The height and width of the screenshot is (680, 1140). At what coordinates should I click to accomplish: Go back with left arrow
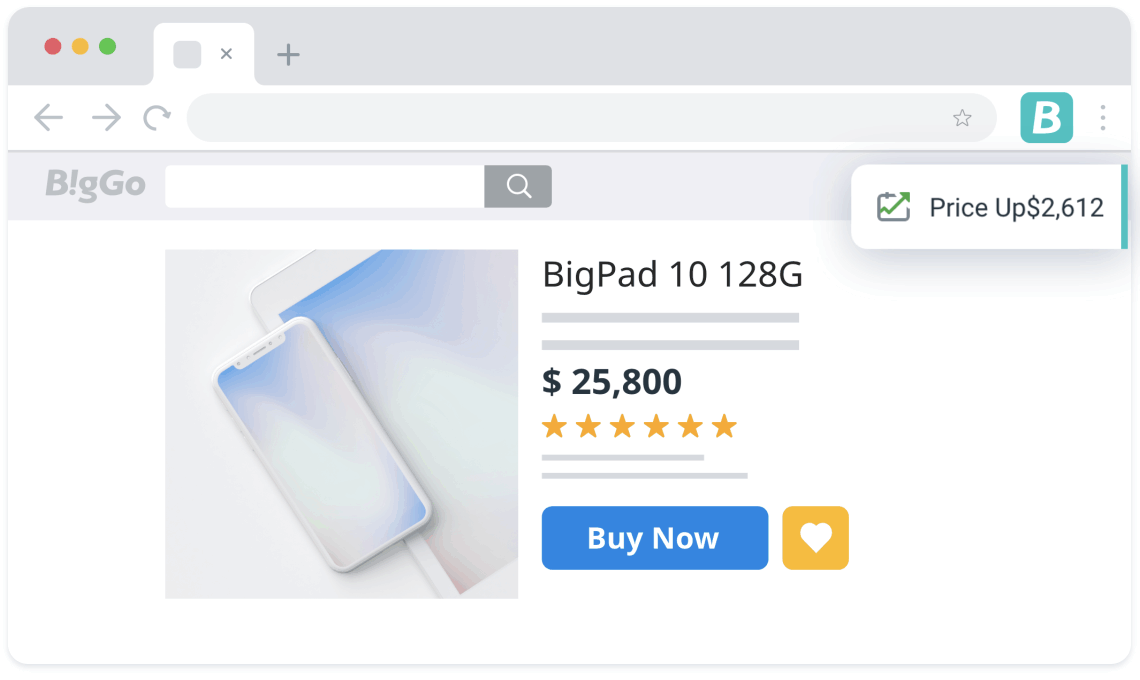49,117
